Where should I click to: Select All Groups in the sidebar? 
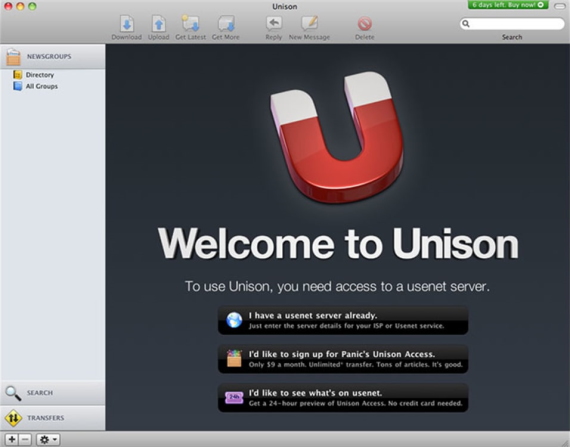pos(41,86)
